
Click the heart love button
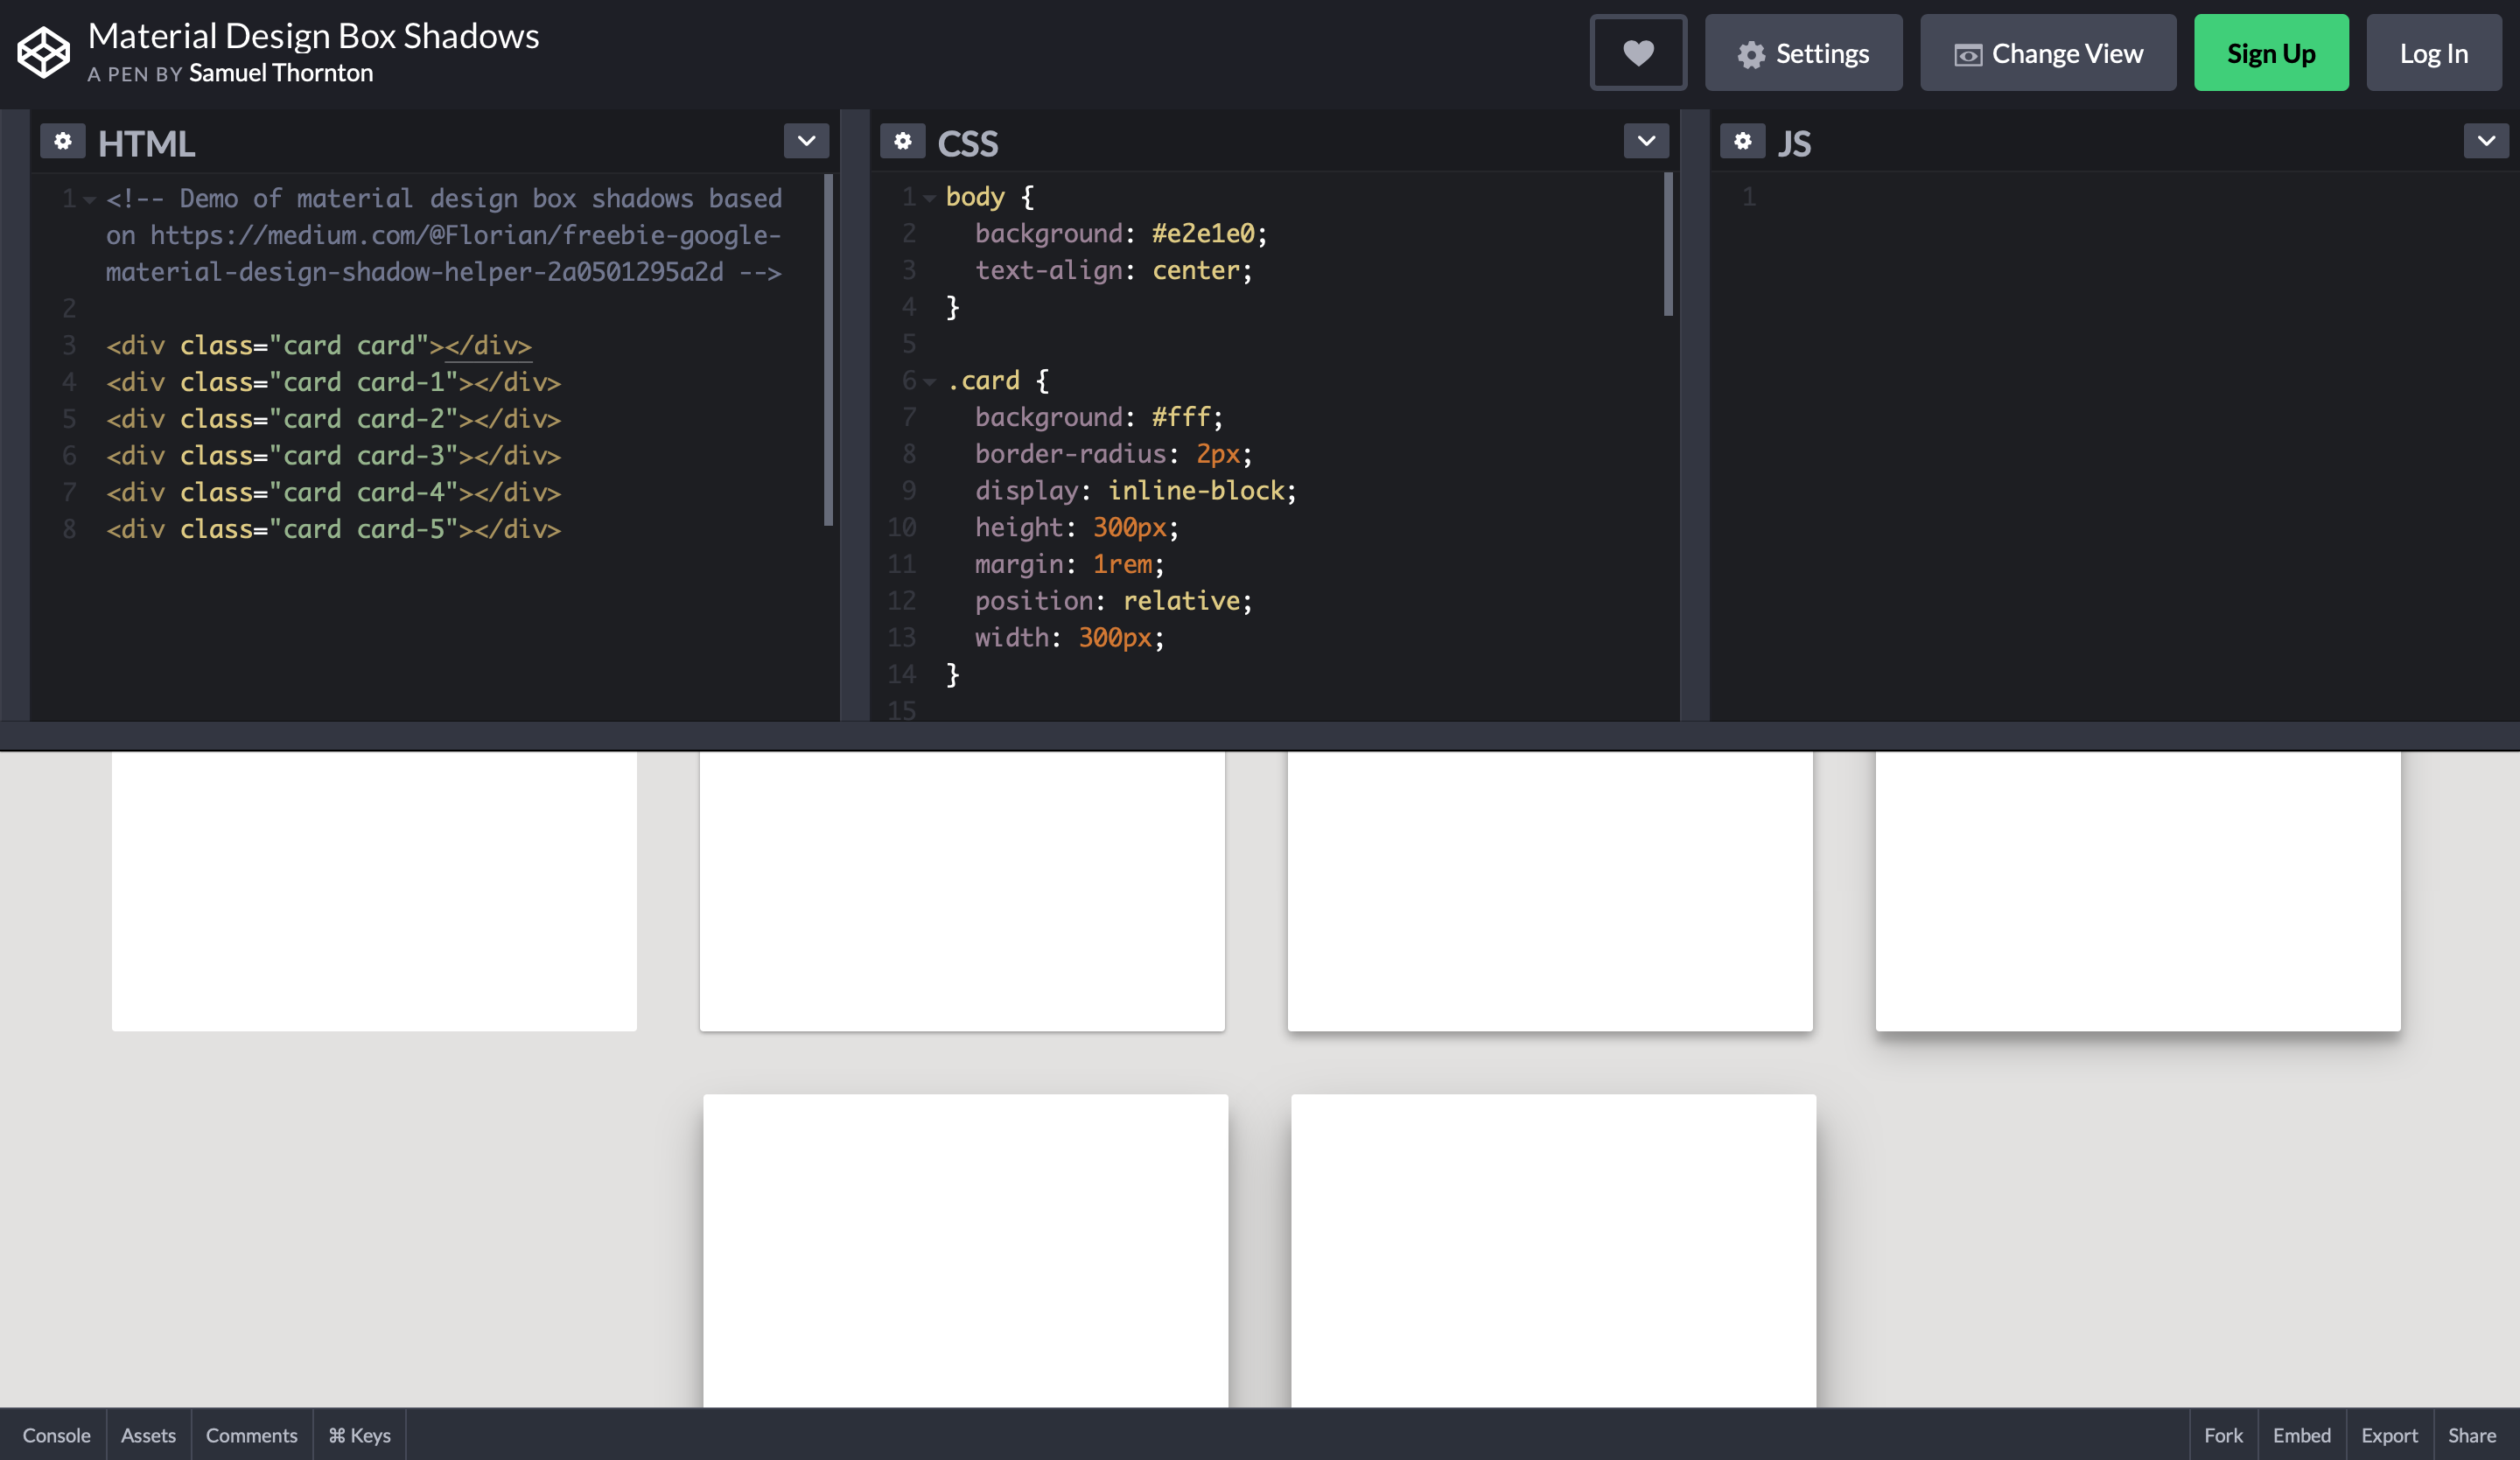tap(1637, 53)
